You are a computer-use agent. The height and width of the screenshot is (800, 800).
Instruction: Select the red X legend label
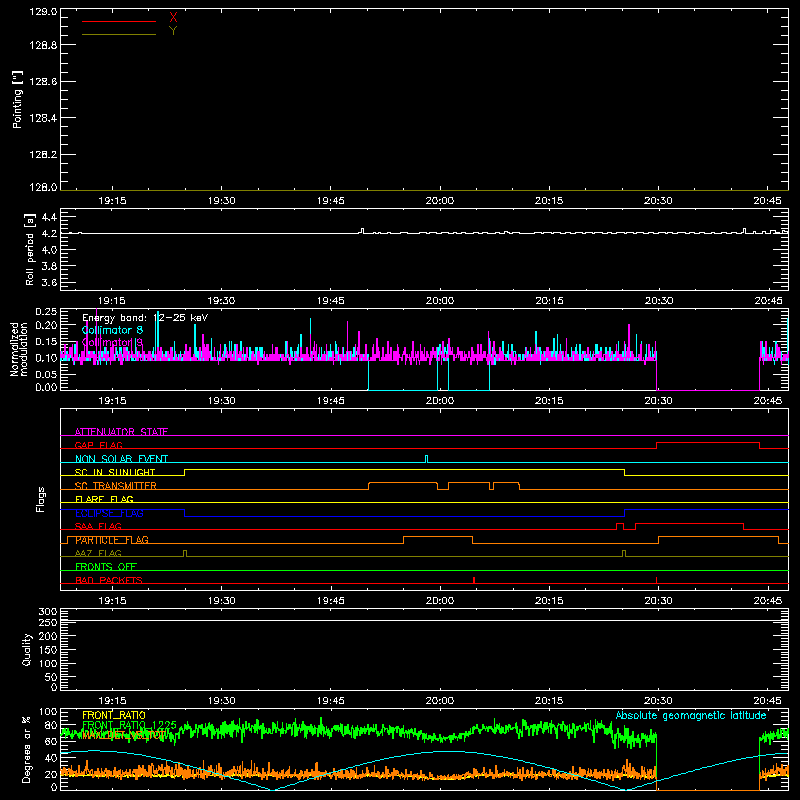[173, 18]
